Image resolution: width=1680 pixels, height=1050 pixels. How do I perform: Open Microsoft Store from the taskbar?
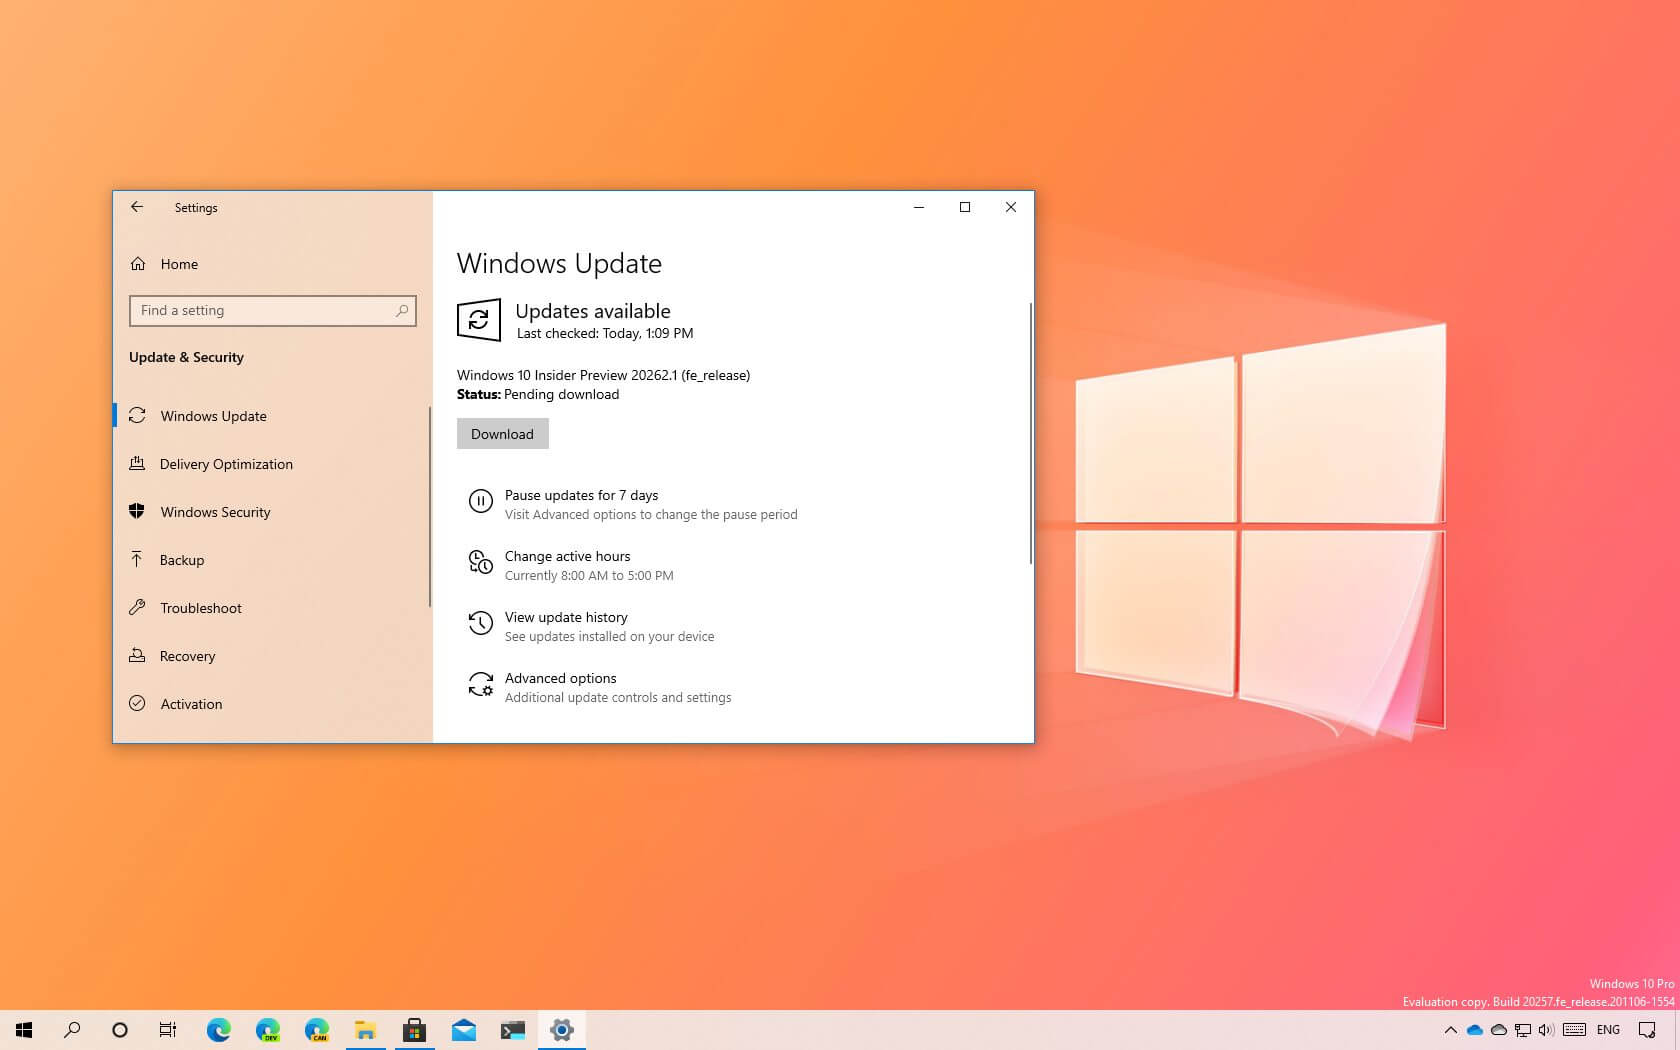[x=415, y=1030]
